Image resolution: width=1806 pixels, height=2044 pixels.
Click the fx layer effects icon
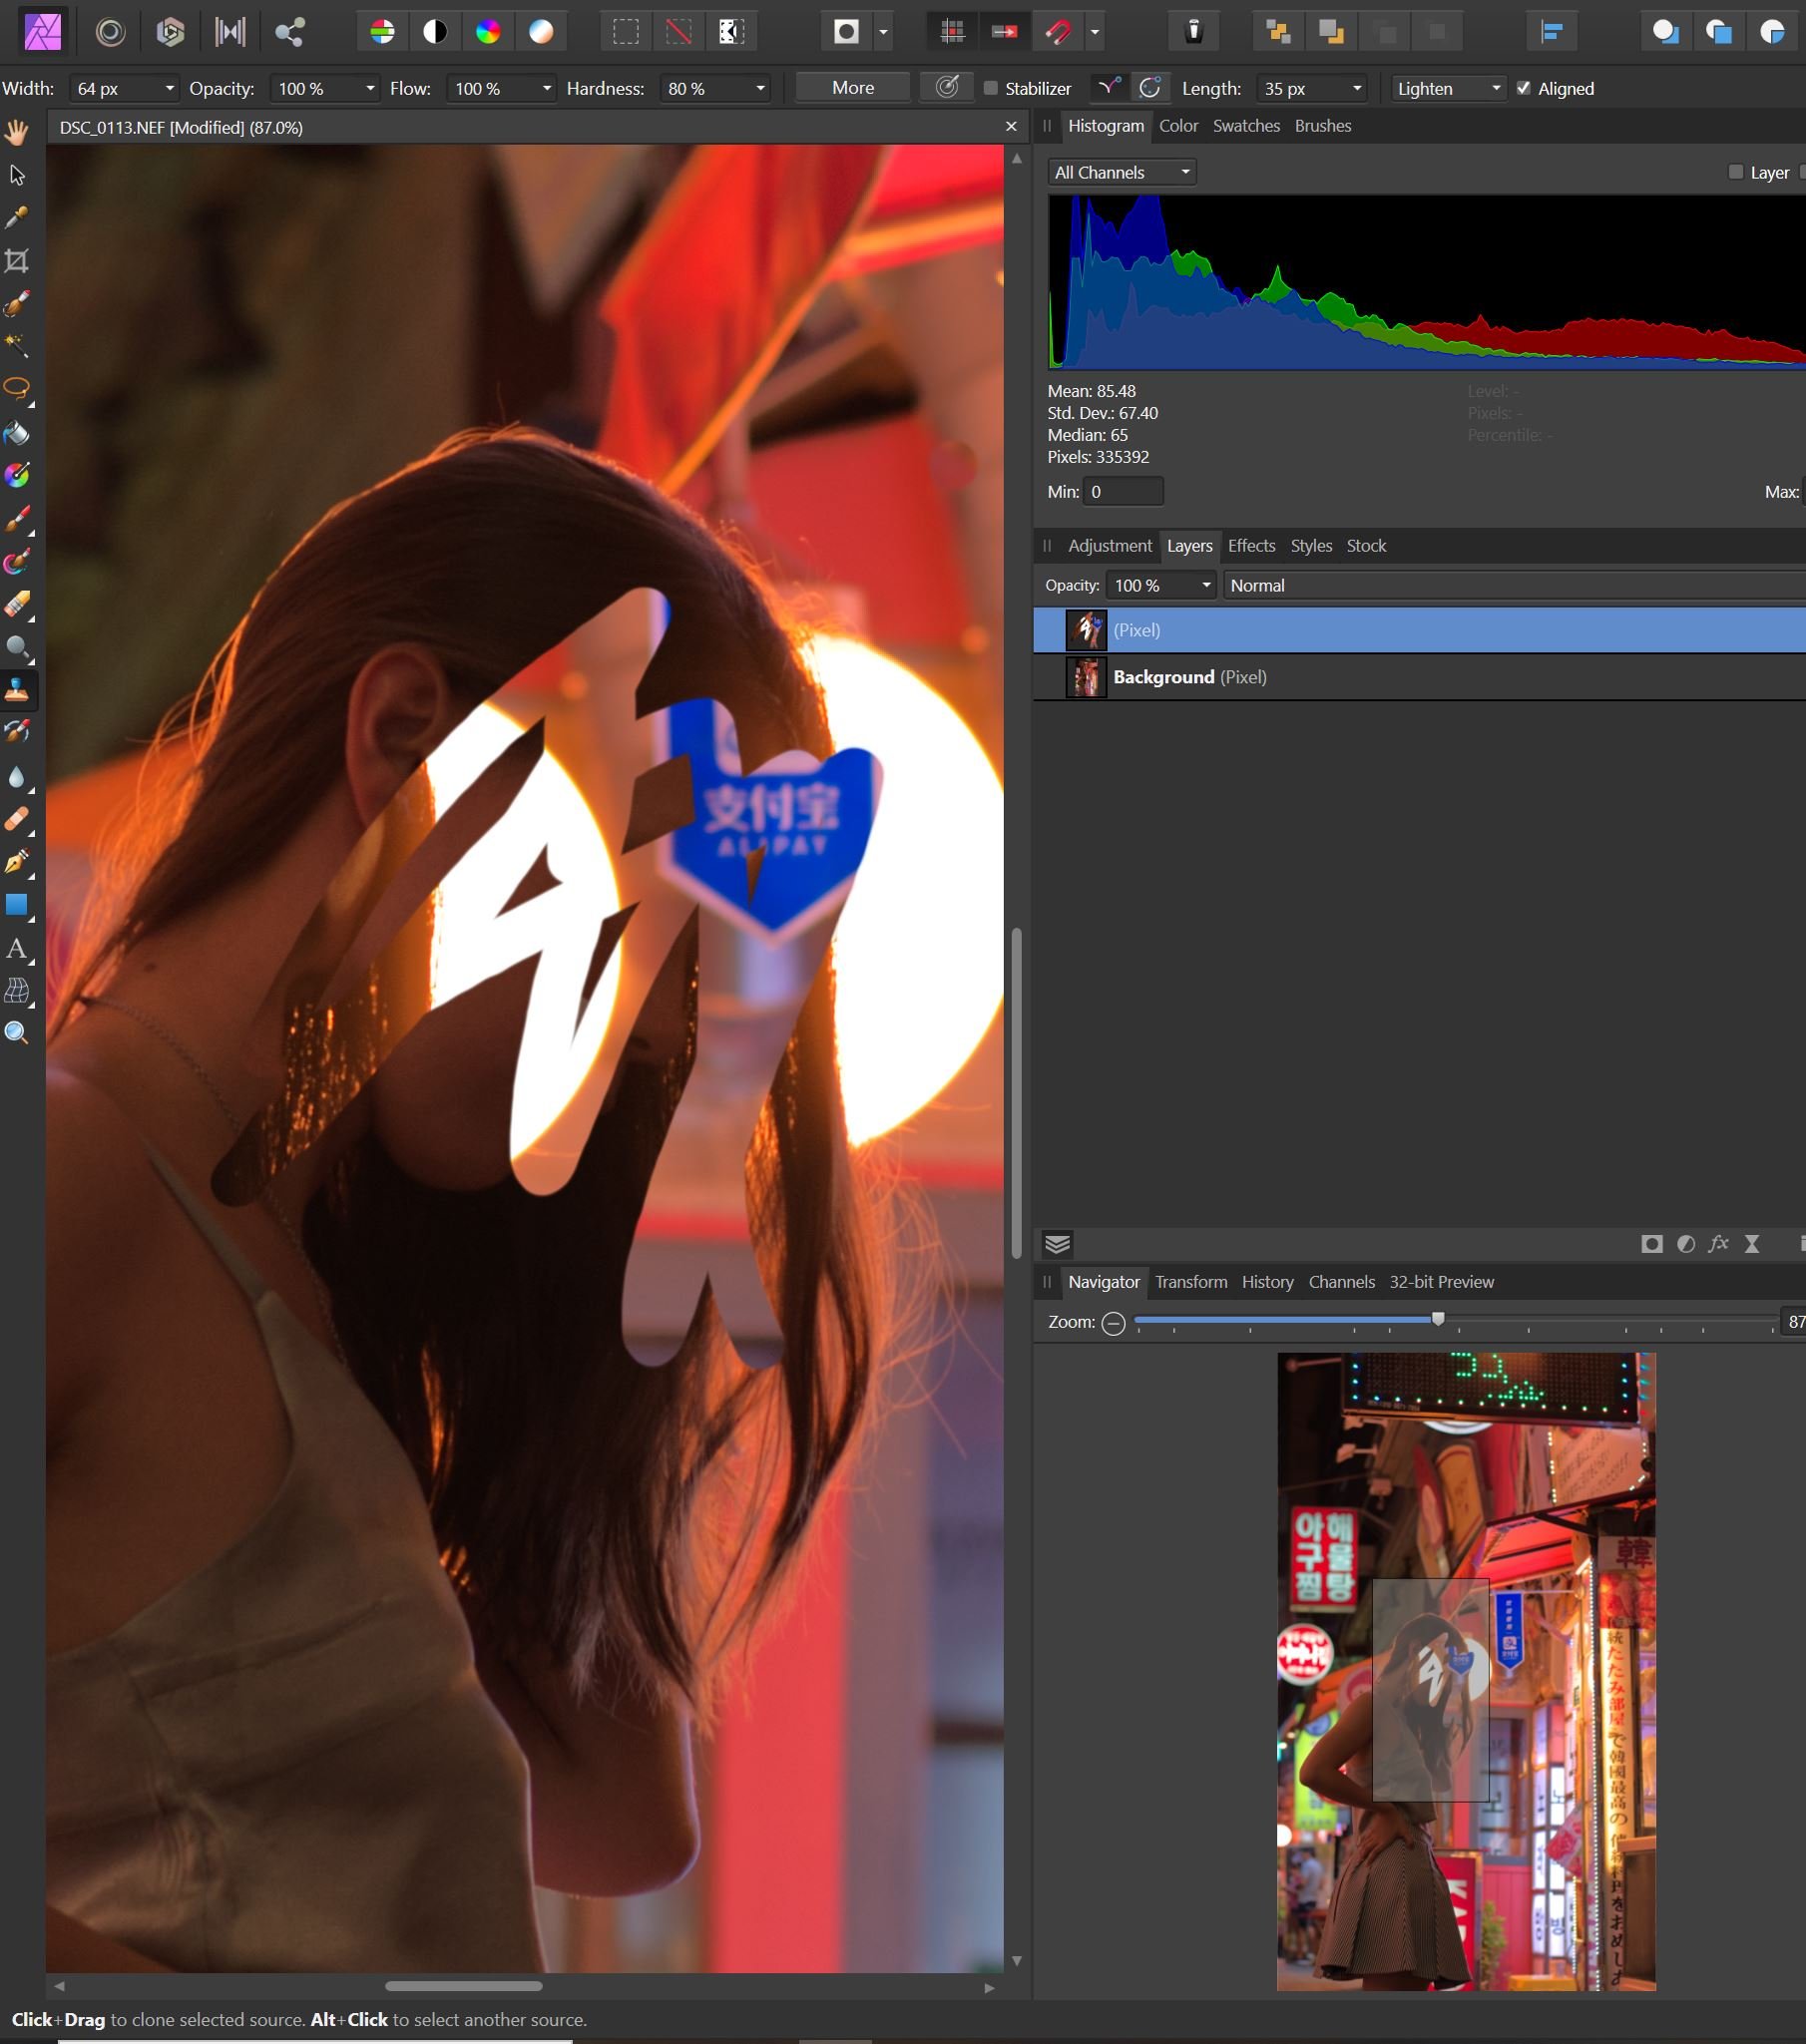[1719, 1244]
